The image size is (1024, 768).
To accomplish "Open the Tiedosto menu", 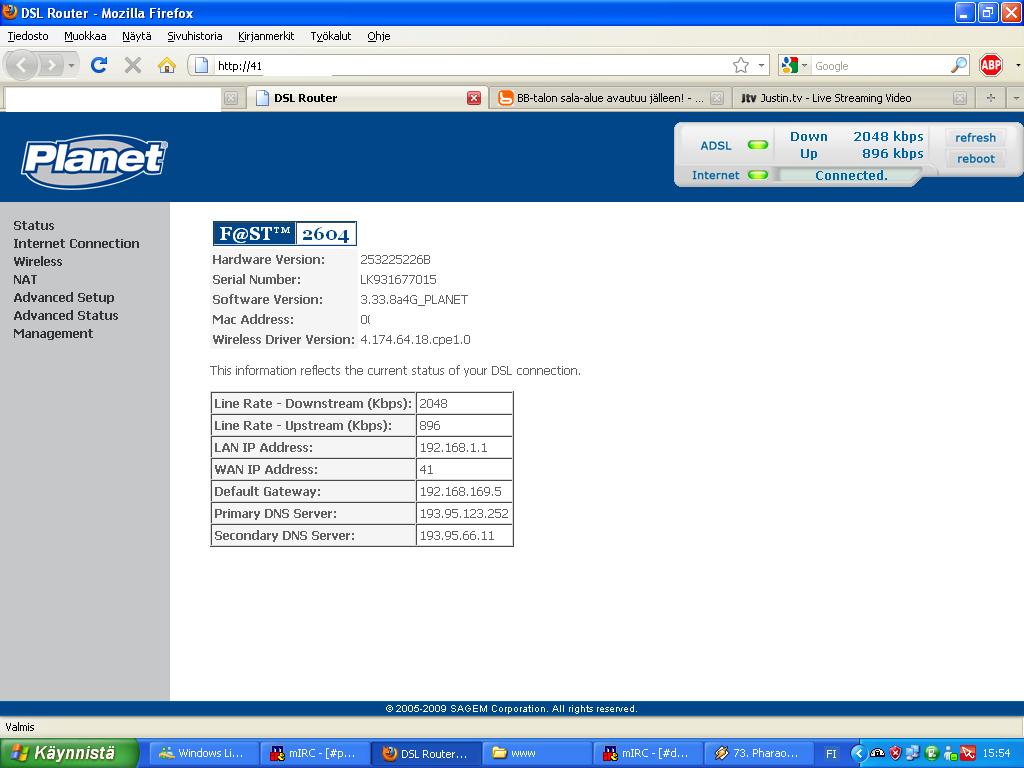I will (x=28, y=36).
